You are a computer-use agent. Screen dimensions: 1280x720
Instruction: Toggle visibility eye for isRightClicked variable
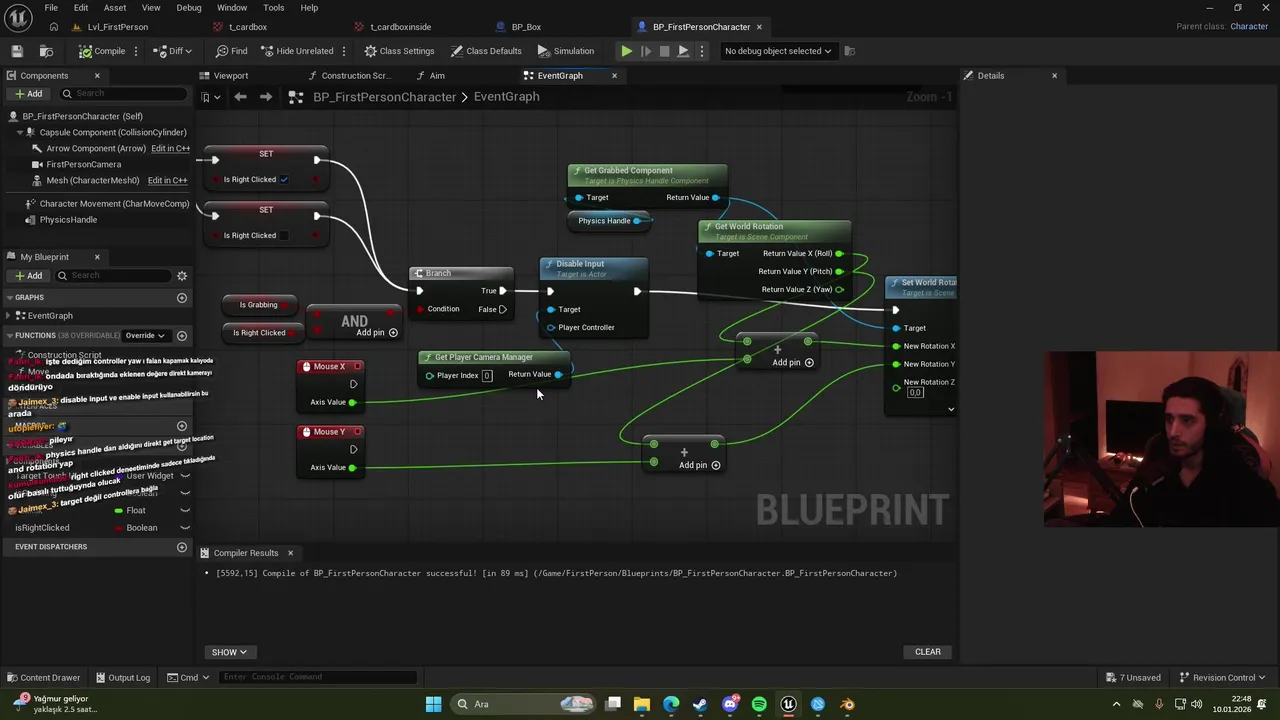point(185,528)
